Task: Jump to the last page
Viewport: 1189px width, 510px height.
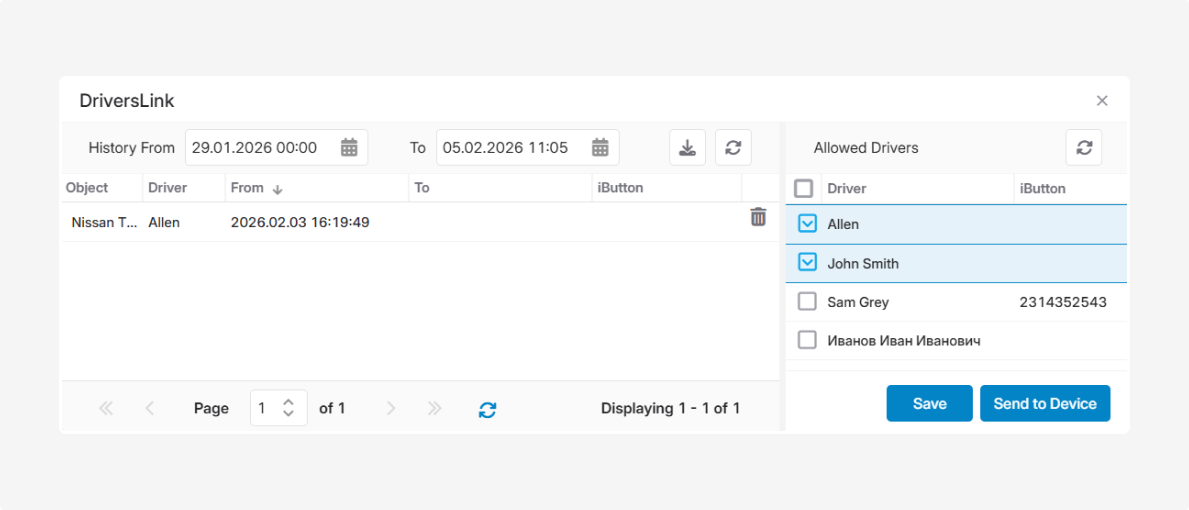Action: 434,408
